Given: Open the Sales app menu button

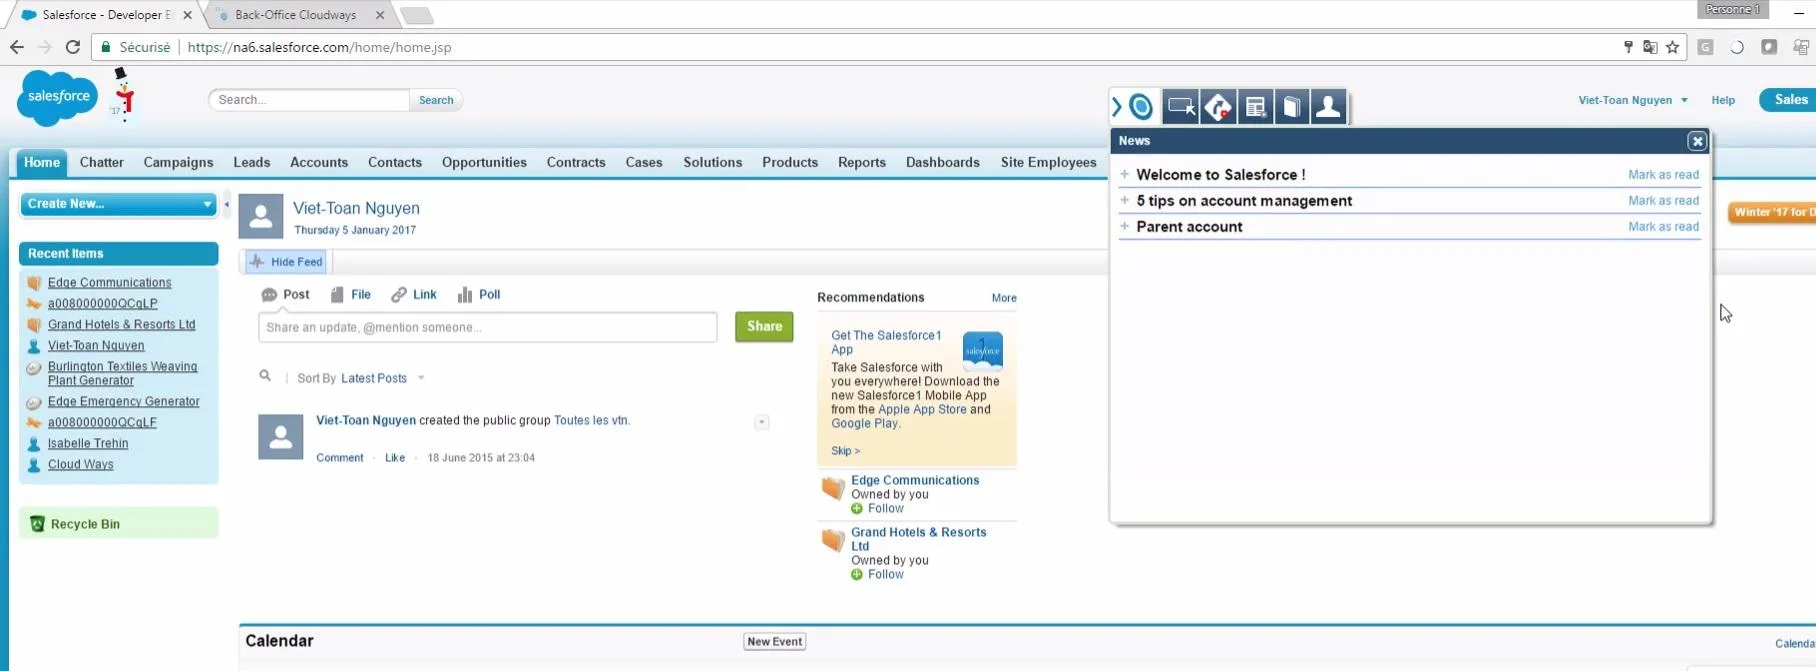Looking at the screenshot, I should [1788, 100].
